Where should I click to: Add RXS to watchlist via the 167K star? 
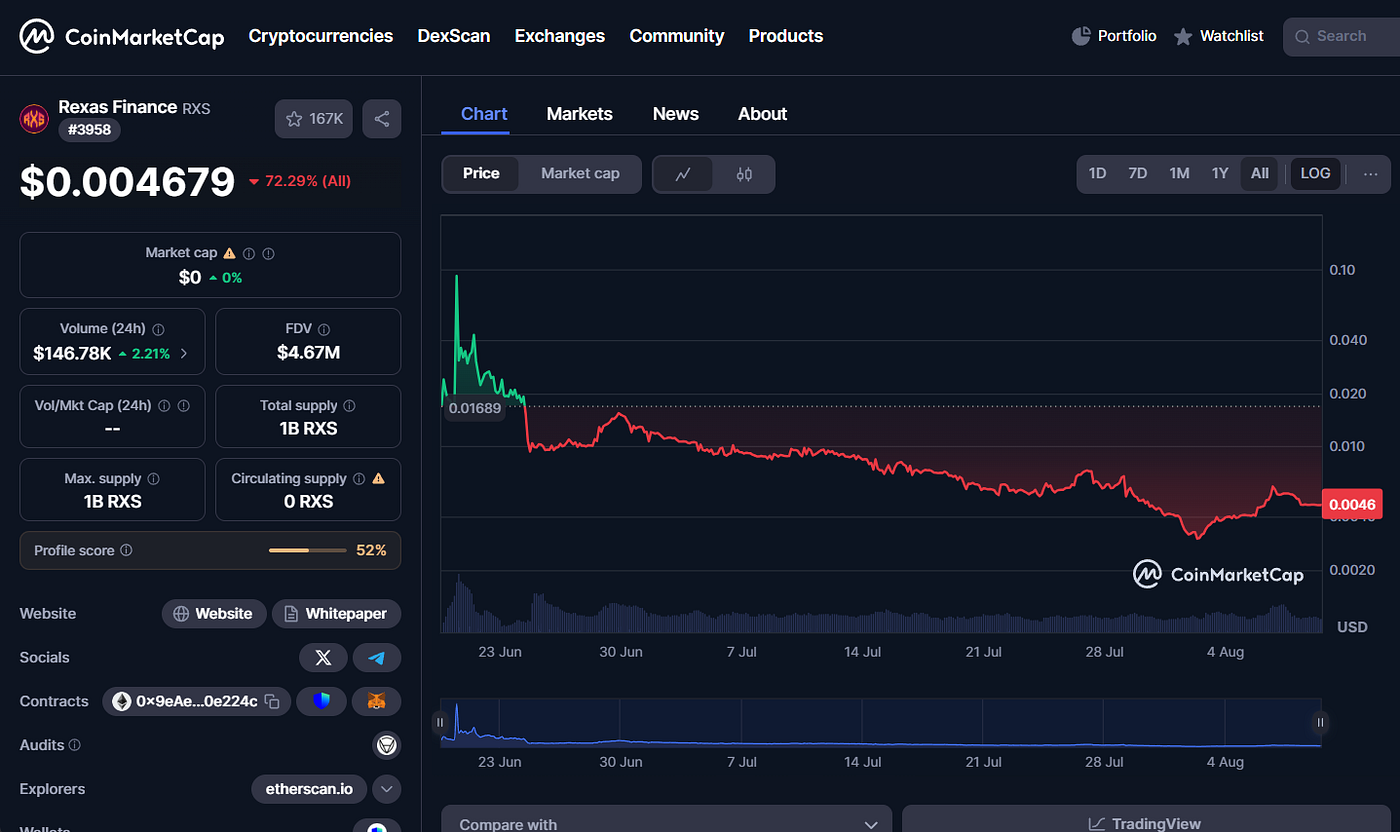[x=314, y=118]
